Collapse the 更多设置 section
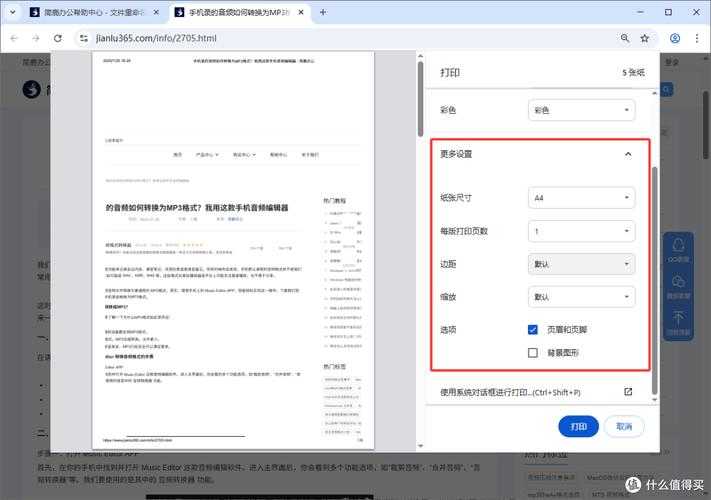Image resolution: width=711 pixels, height=500 pixels. (x=628, y=154)
